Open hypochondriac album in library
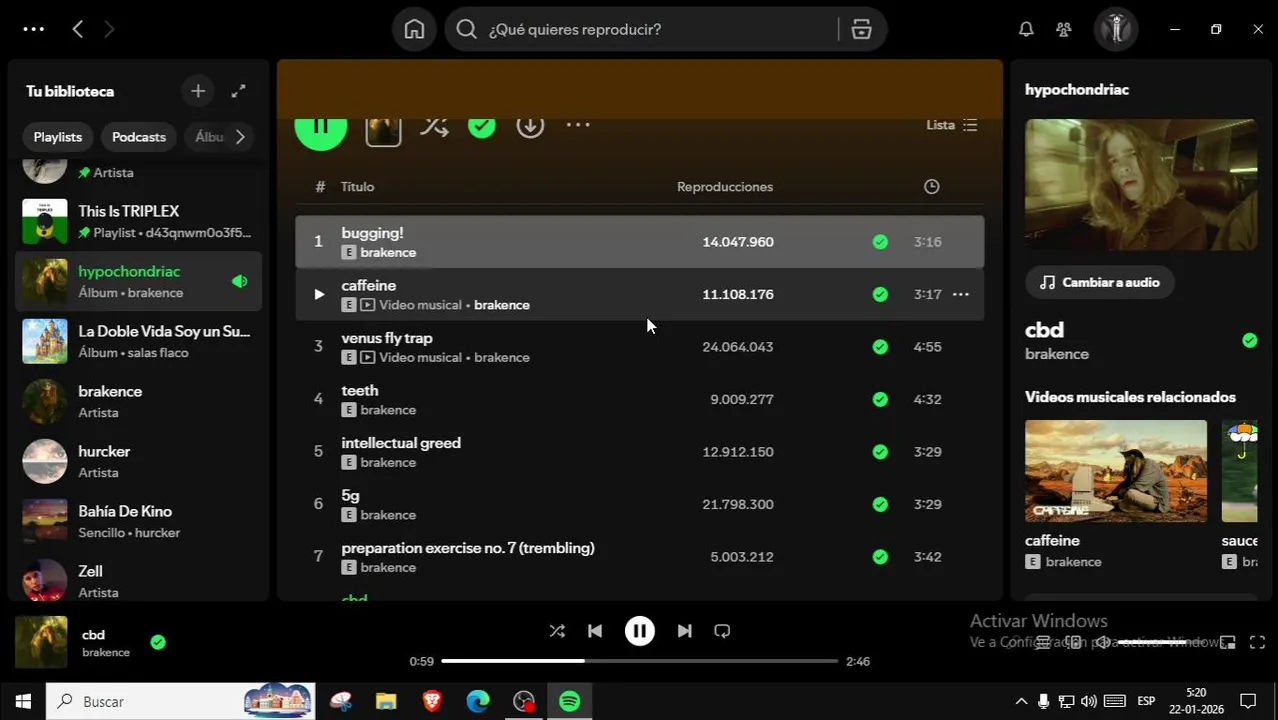This screenshot has width=1278, height=720. (138, 281)
